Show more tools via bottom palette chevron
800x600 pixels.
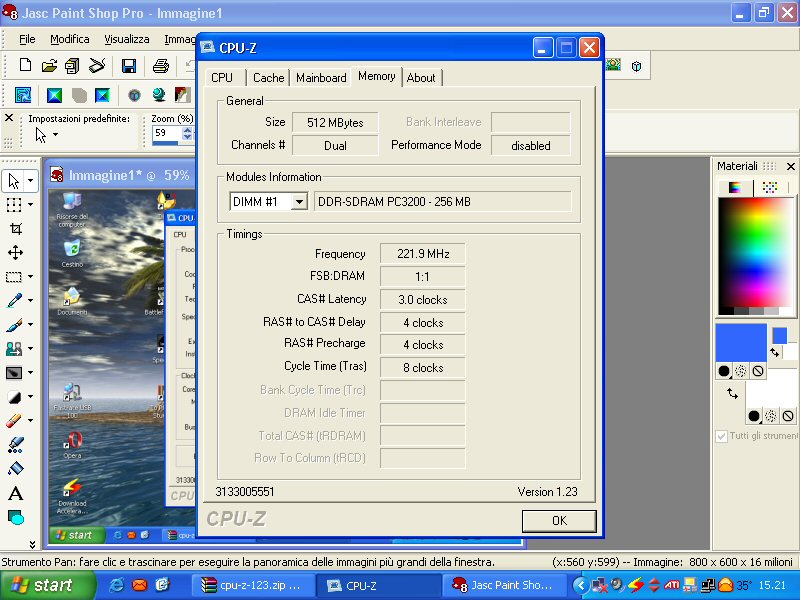[32, 544]
